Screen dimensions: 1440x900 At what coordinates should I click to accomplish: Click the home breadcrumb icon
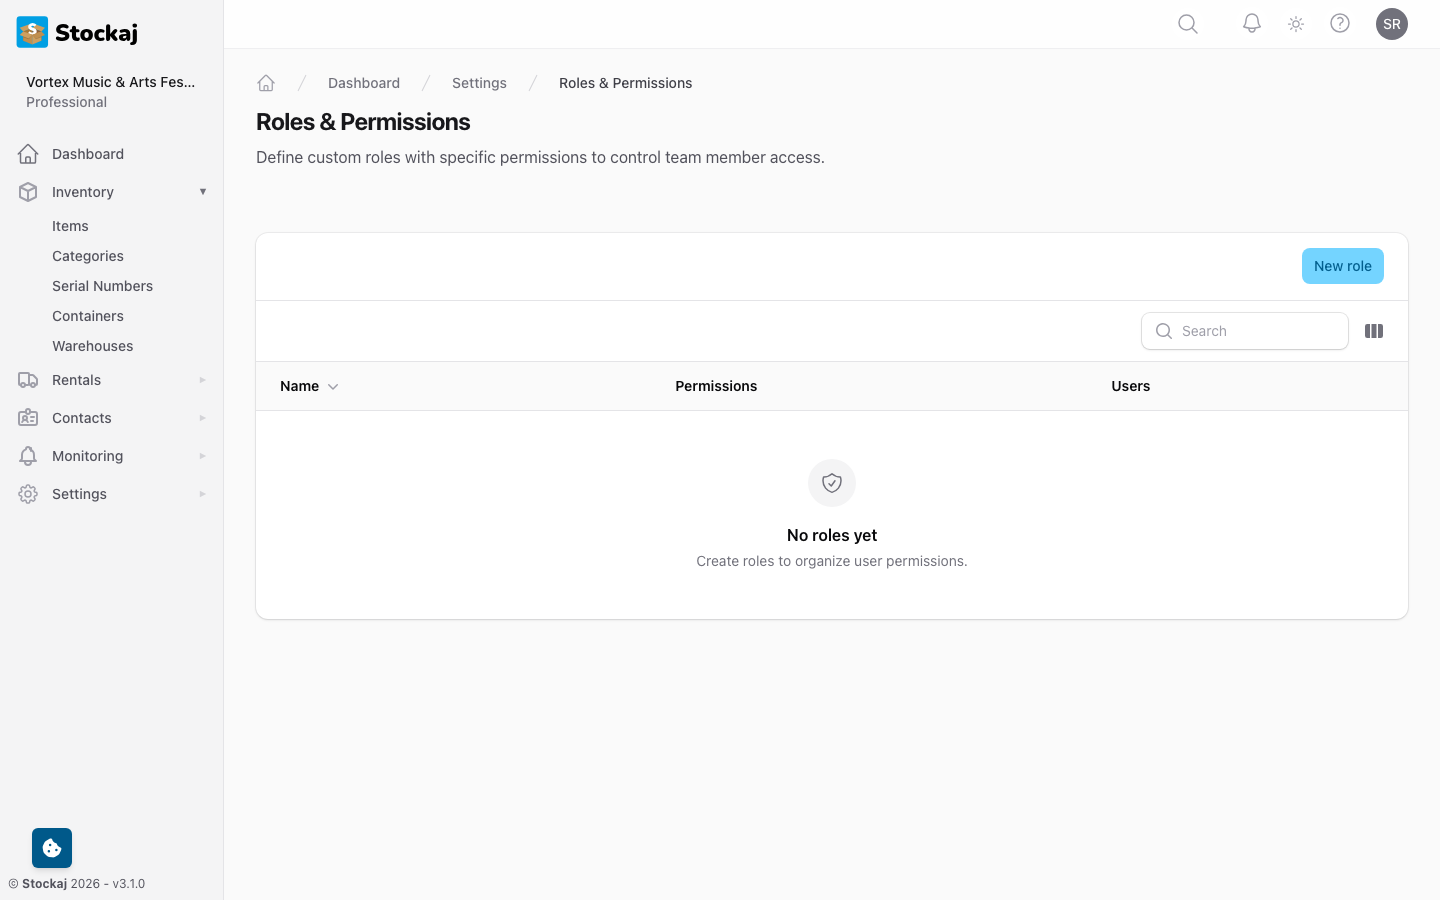click(x=266, y=83)
